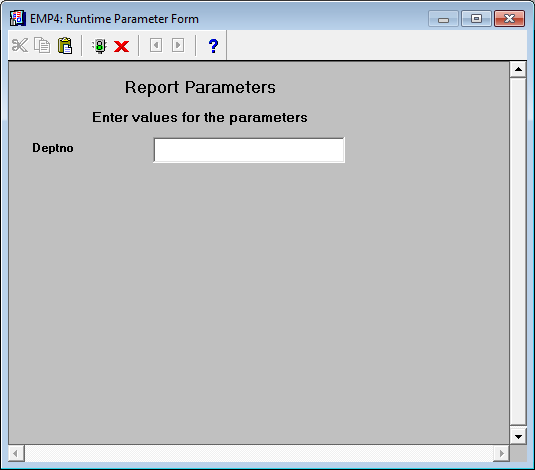Run the report with traffic light icon
The width and height of the screenshot is (535, 470).
(99, 46)
